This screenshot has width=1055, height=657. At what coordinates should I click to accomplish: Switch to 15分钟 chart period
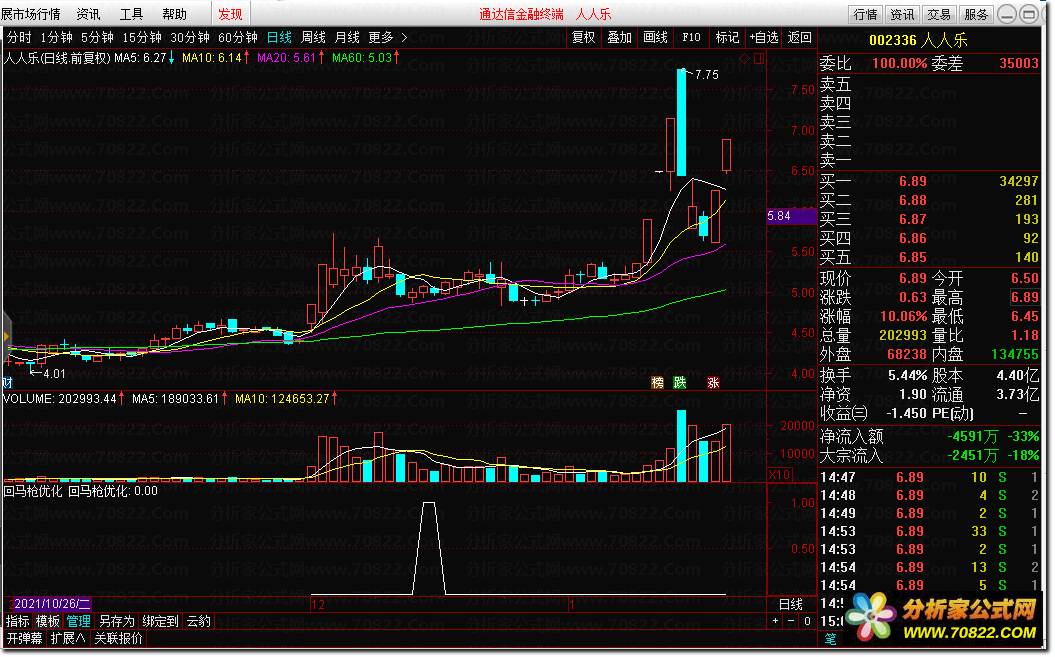pos(142,38)
